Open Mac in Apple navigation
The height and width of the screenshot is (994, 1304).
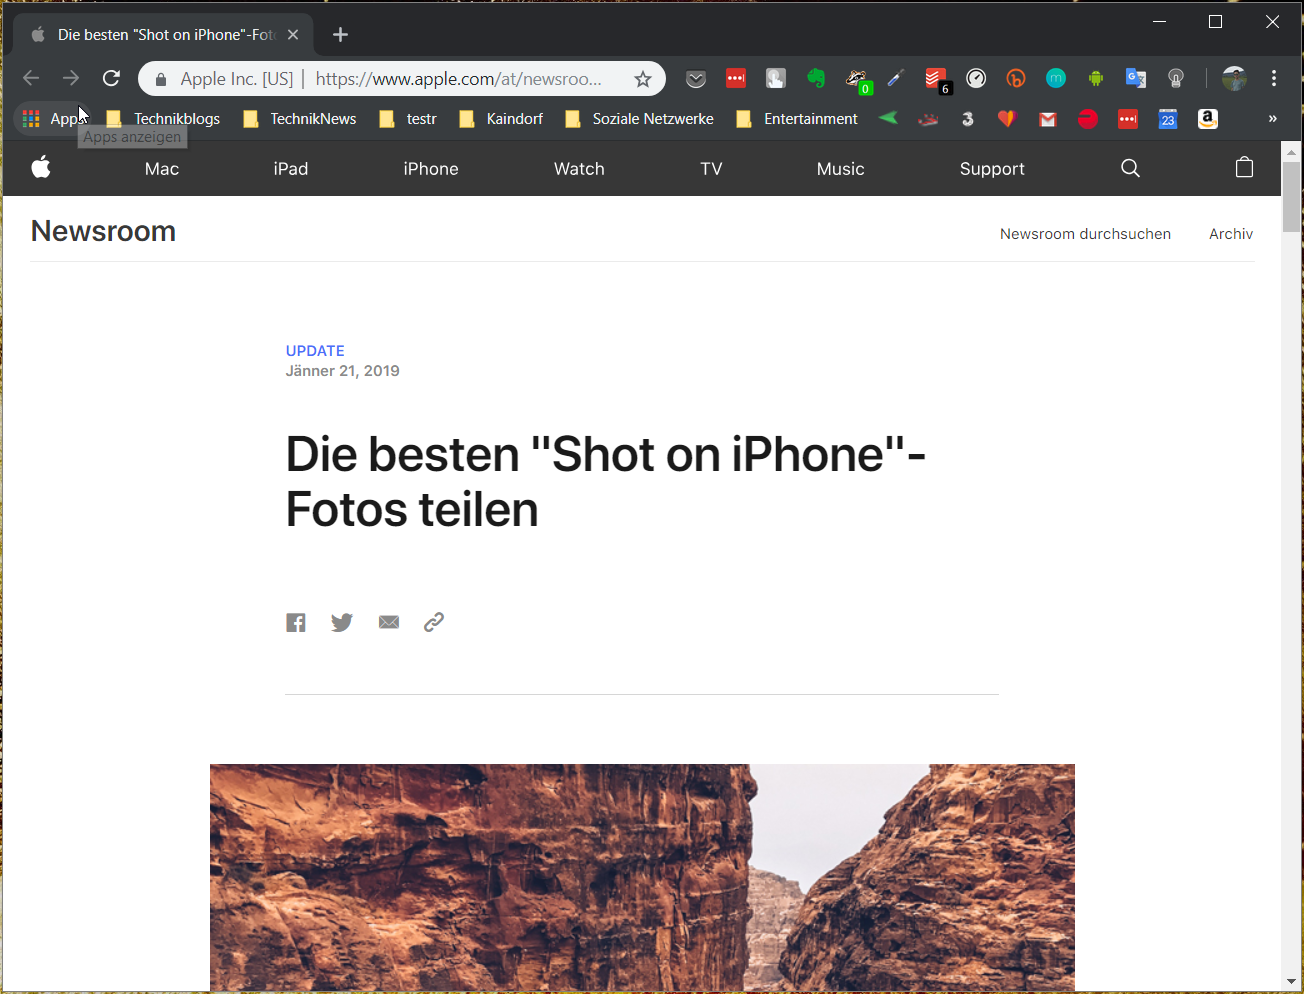(162, 169)
